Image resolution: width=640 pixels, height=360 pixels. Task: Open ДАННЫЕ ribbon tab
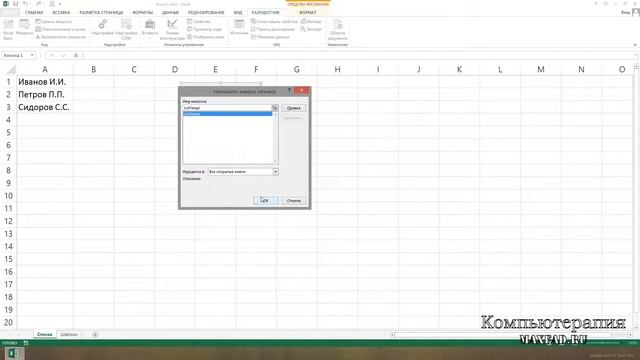pyautogui.click(x=170, y=13)
